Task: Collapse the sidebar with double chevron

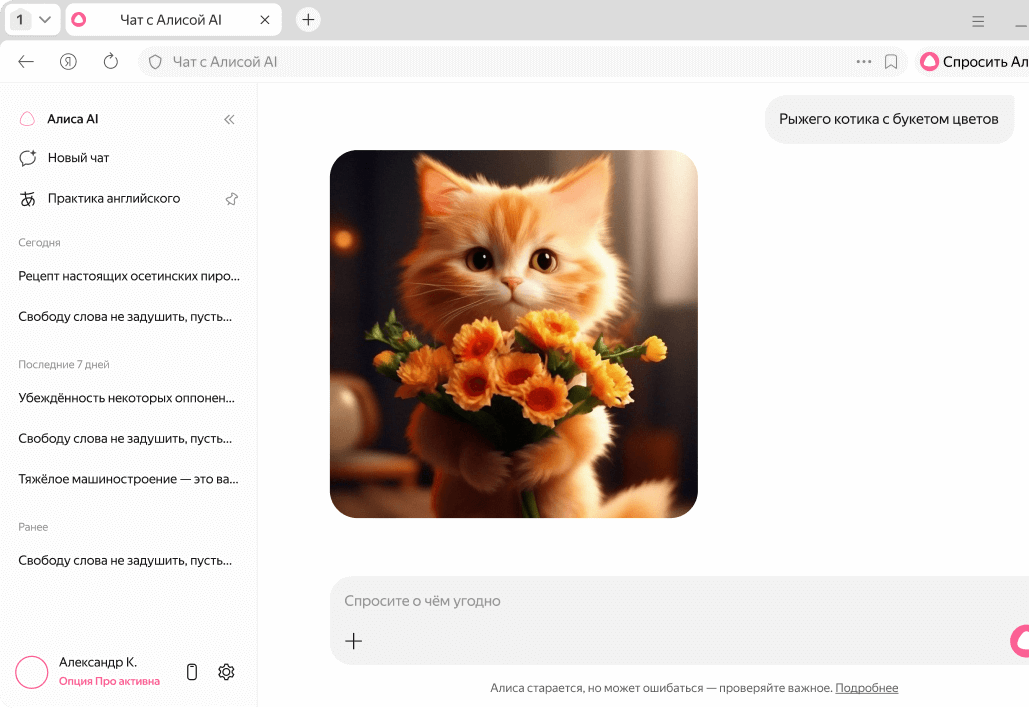Action: pos(229,119)
